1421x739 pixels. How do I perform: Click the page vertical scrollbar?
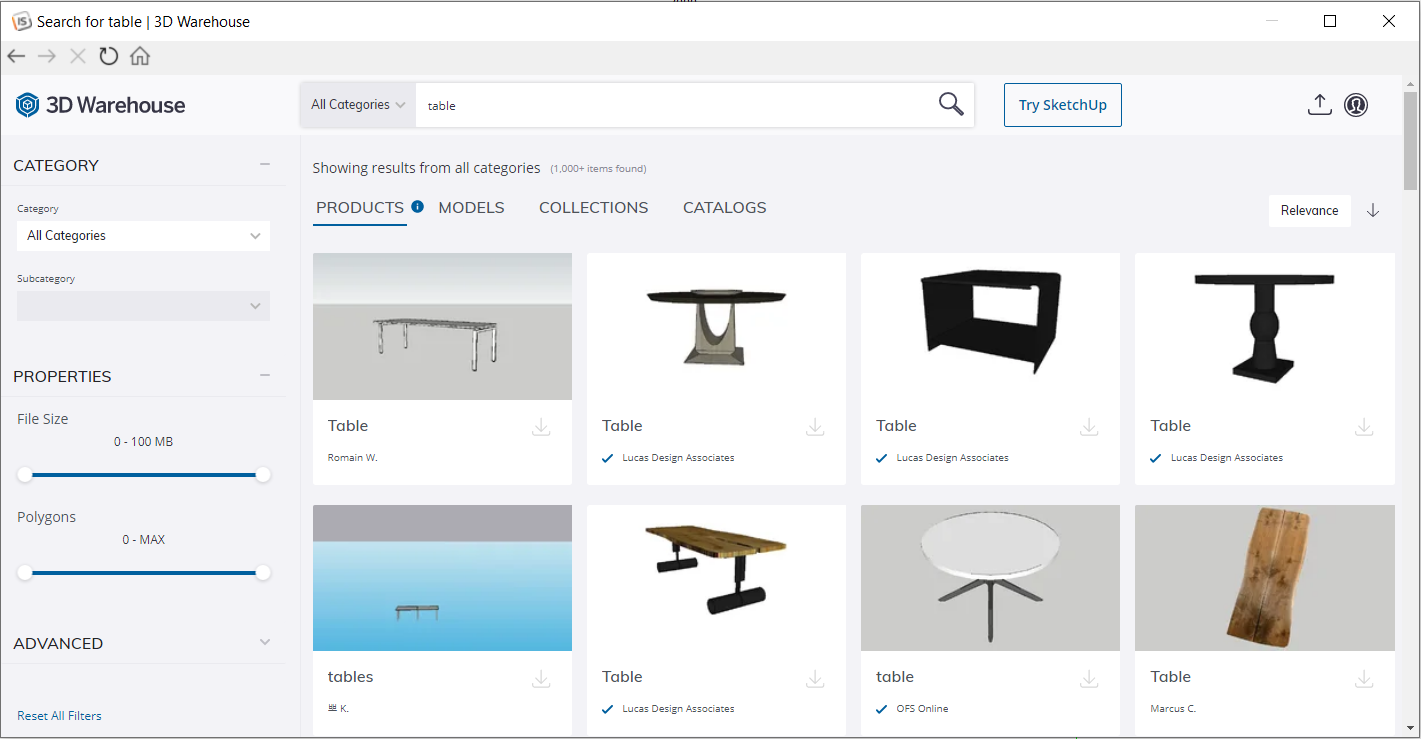[x=1410, y=140]
